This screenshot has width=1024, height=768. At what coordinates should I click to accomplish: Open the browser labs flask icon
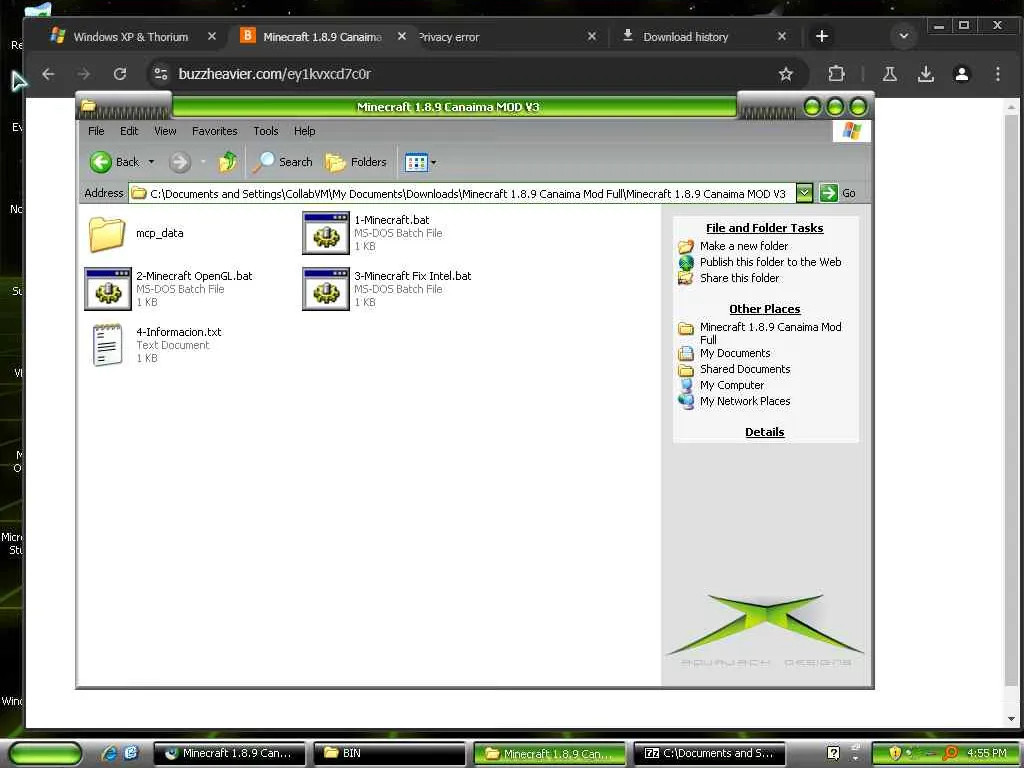pos(889,74)
